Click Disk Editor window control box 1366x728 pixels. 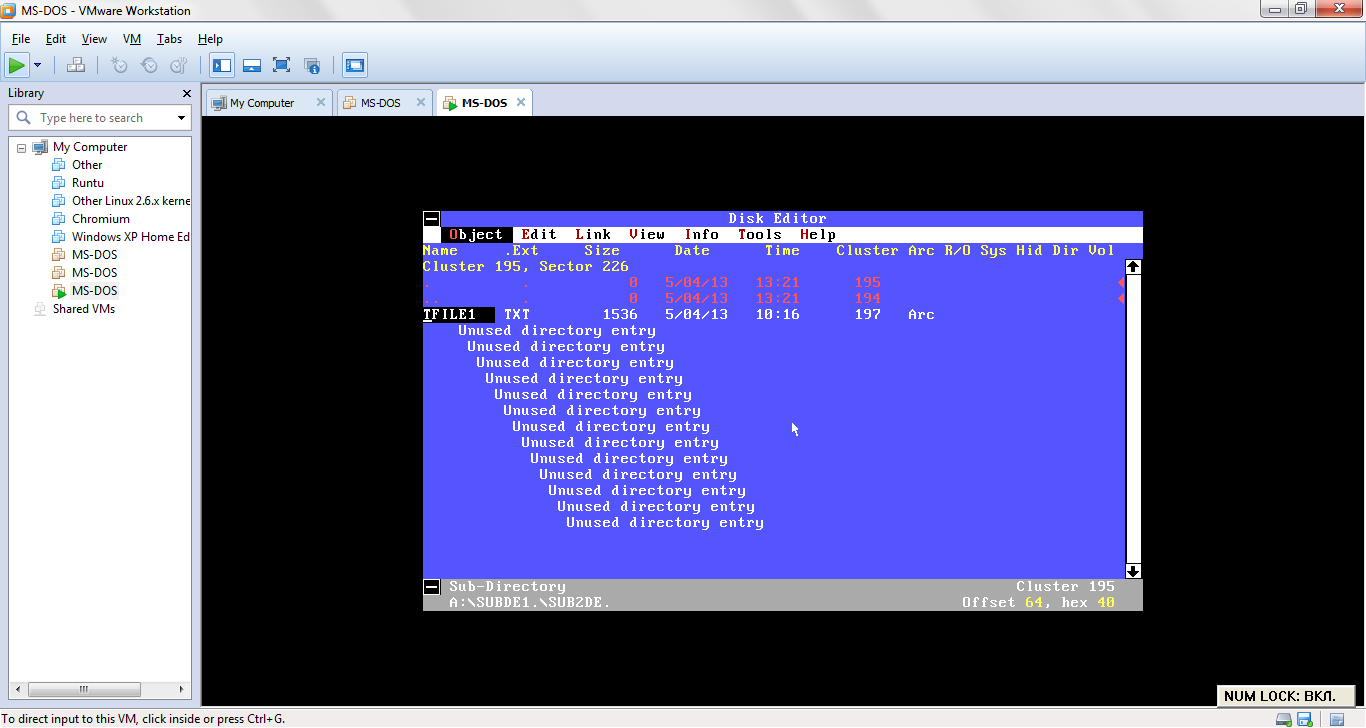click(431, 219)
